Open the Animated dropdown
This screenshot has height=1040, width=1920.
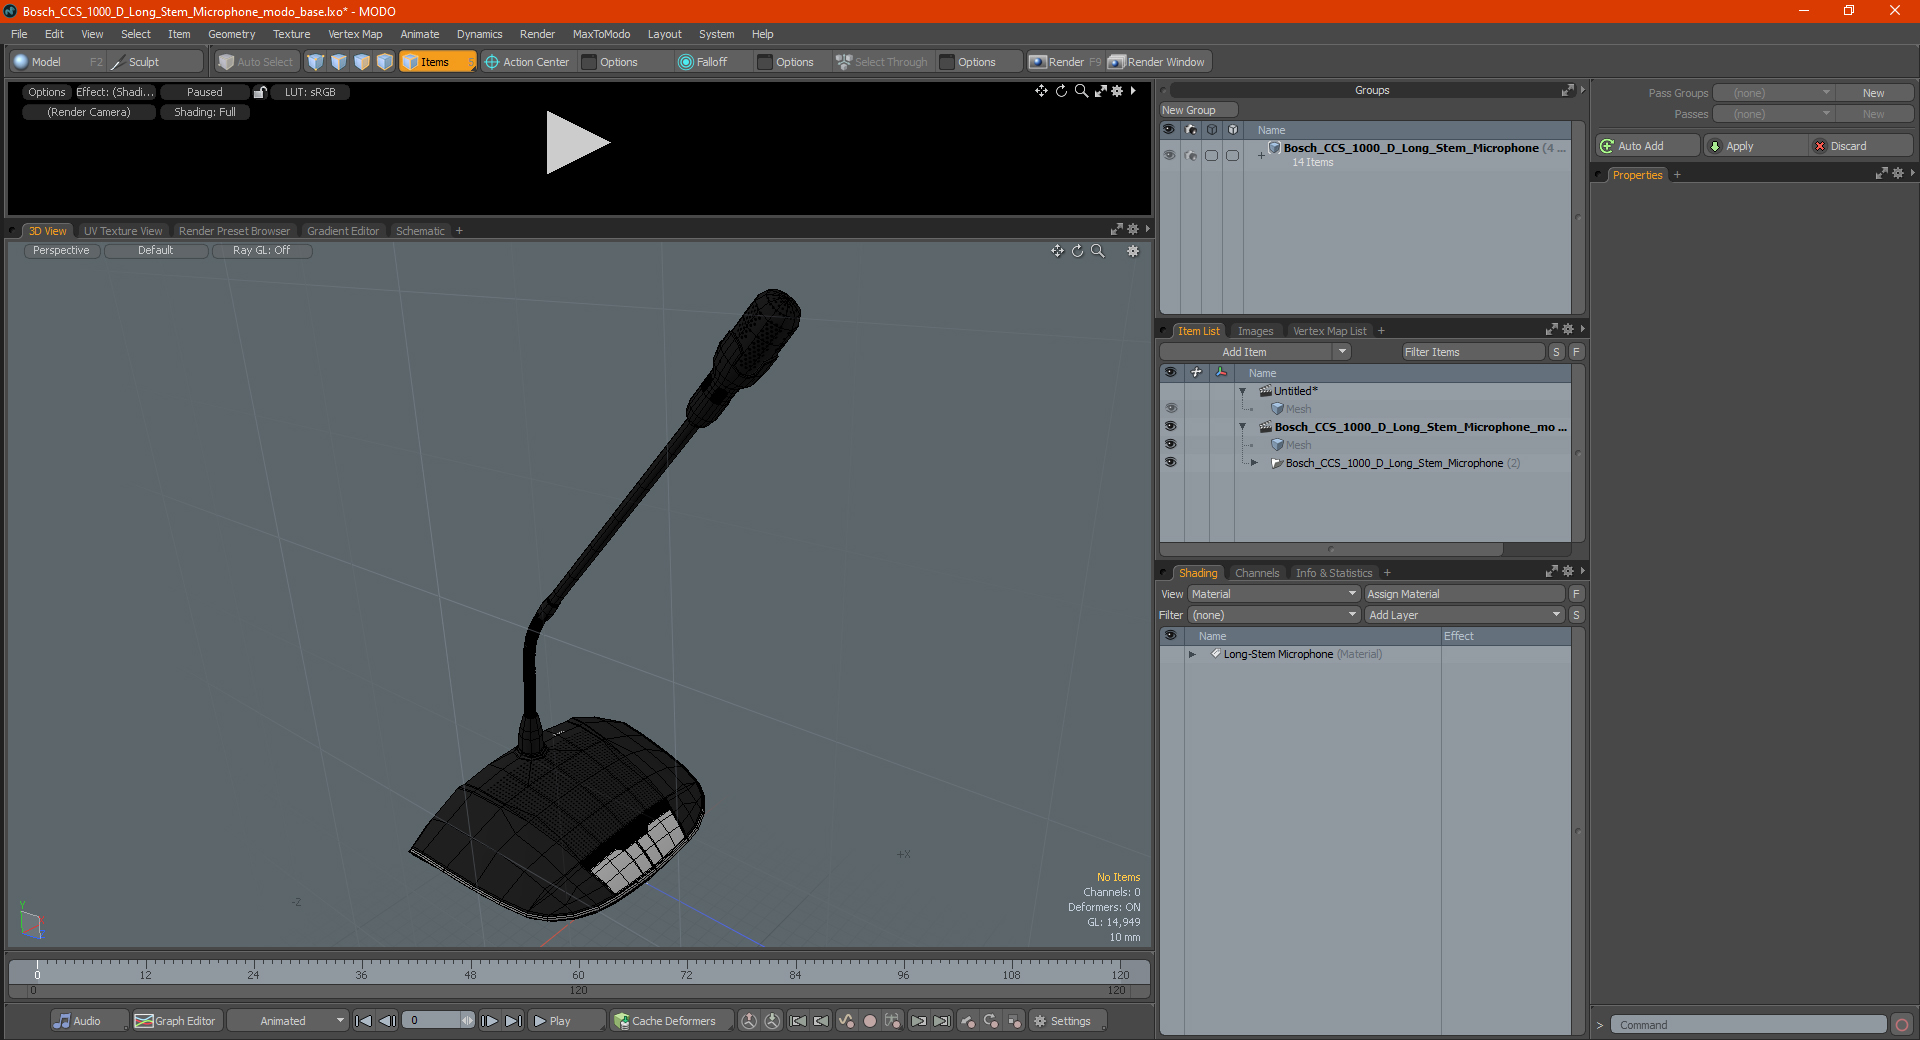288,1021
